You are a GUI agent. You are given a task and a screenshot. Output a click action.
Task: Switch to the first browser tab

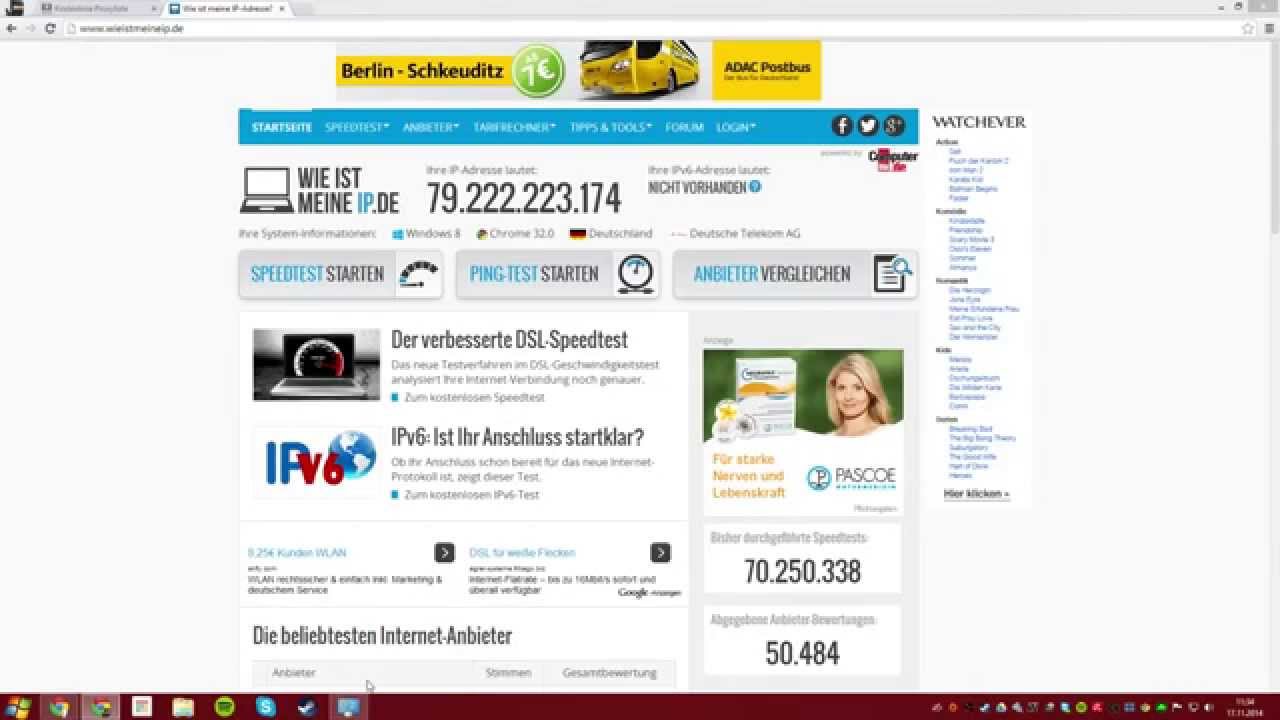[97, 8]
